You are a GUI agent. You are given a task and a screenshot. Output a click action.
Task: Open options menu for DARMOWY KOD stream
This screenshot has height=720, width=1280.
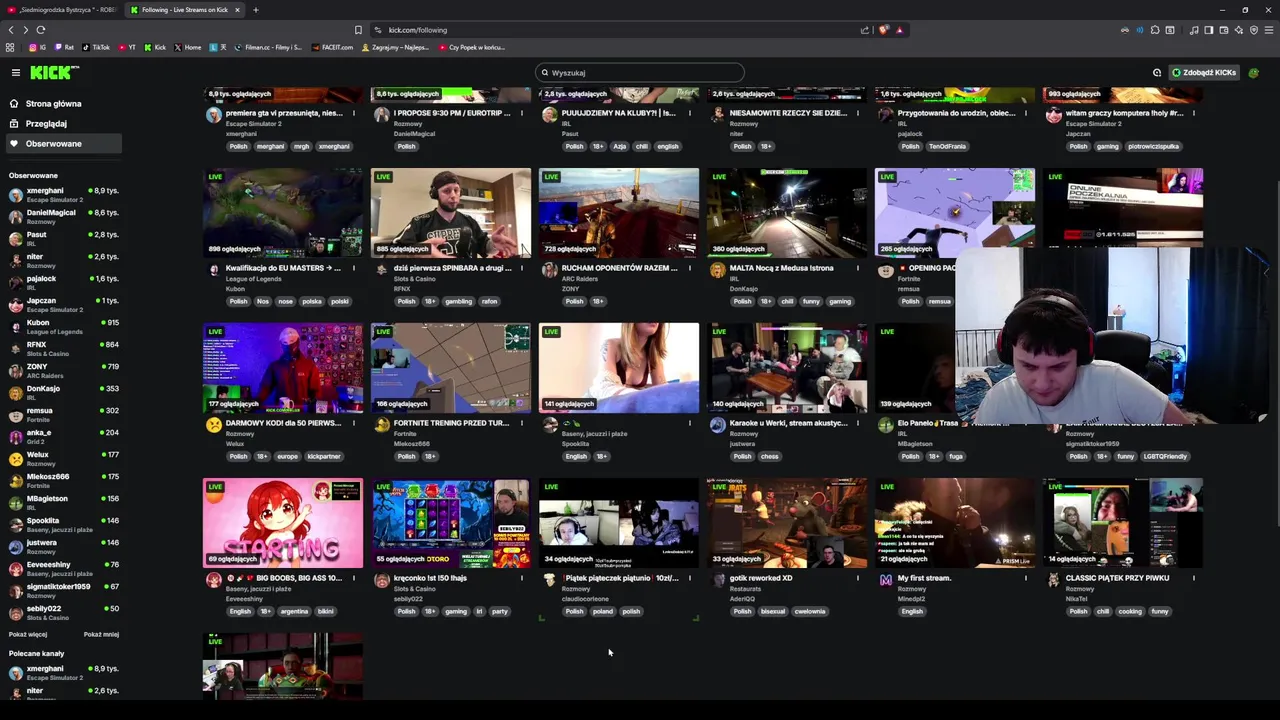pyautogui.click(x=353, y=423)
